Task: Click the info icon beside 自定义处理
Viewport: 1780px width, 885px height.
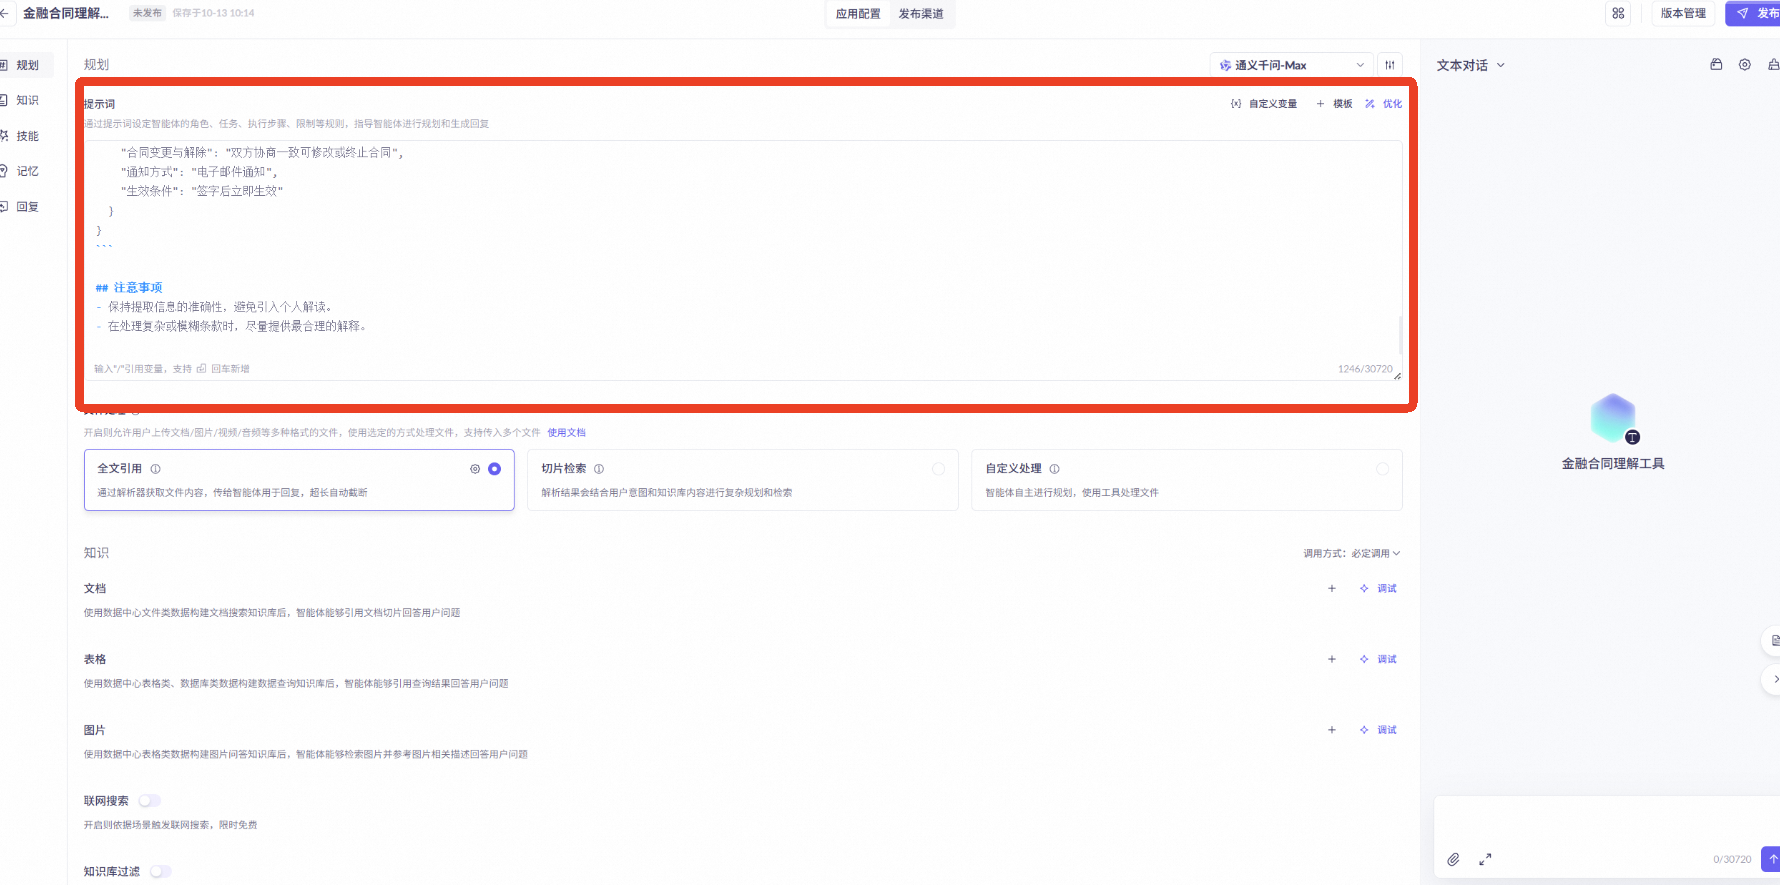Action: pyautogui.click(x=1055, y=469)
